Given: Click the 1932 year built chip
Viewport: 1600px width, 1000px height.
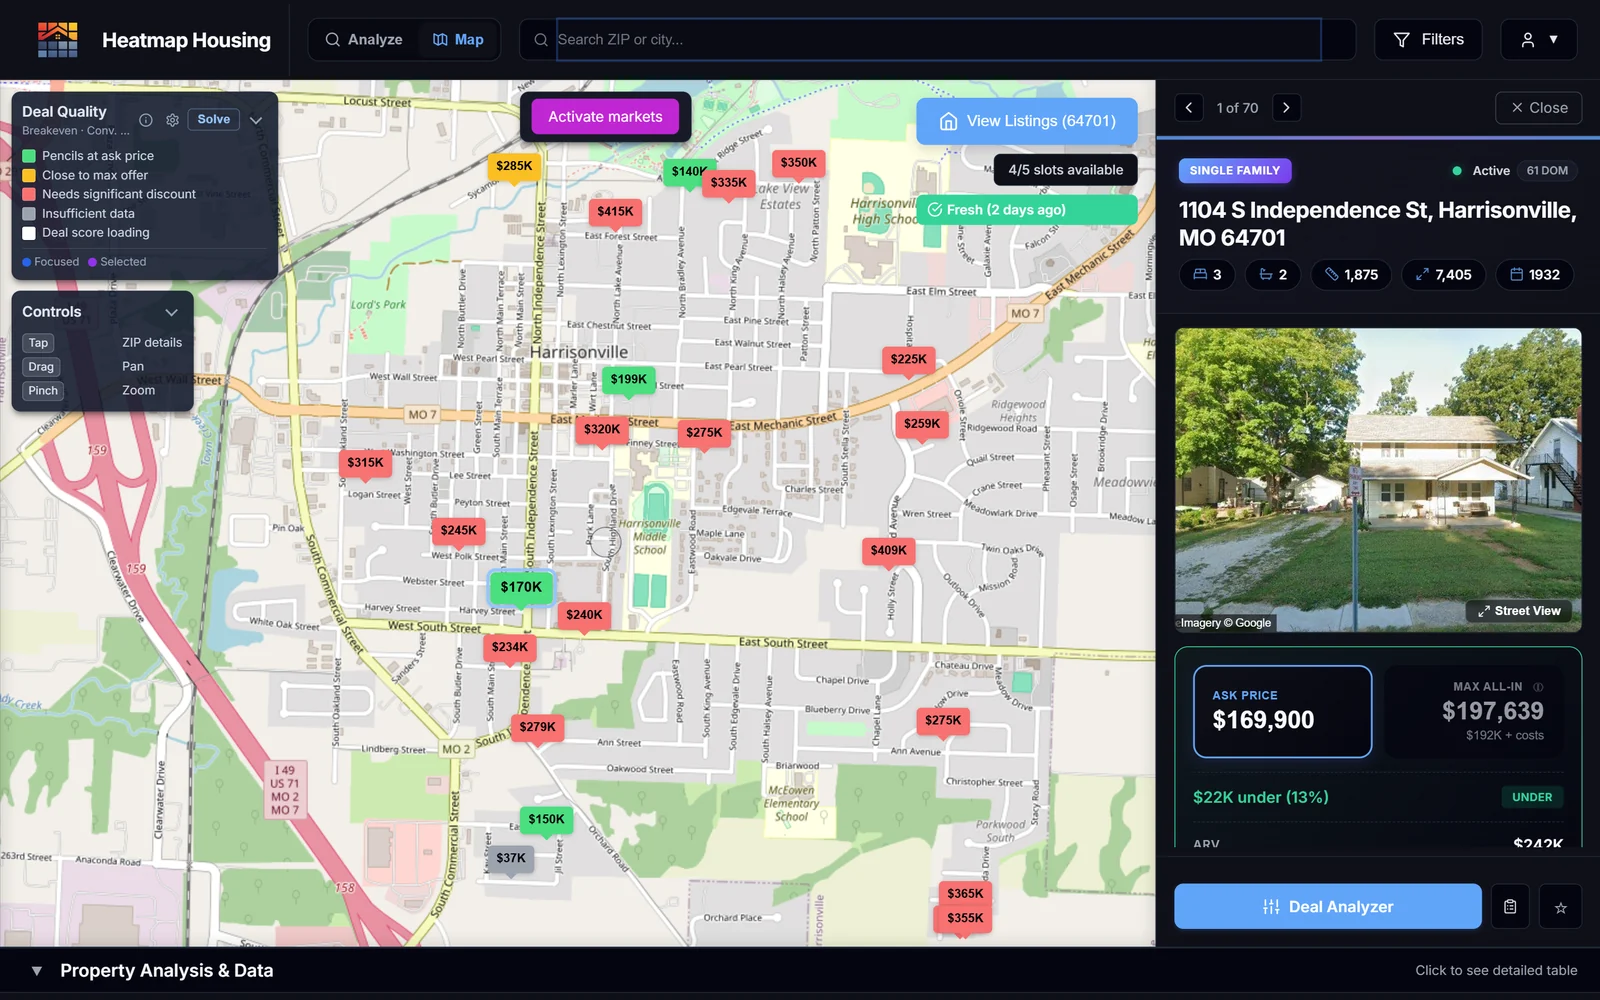Looking at the screenshot, I should pos(1535,275).
